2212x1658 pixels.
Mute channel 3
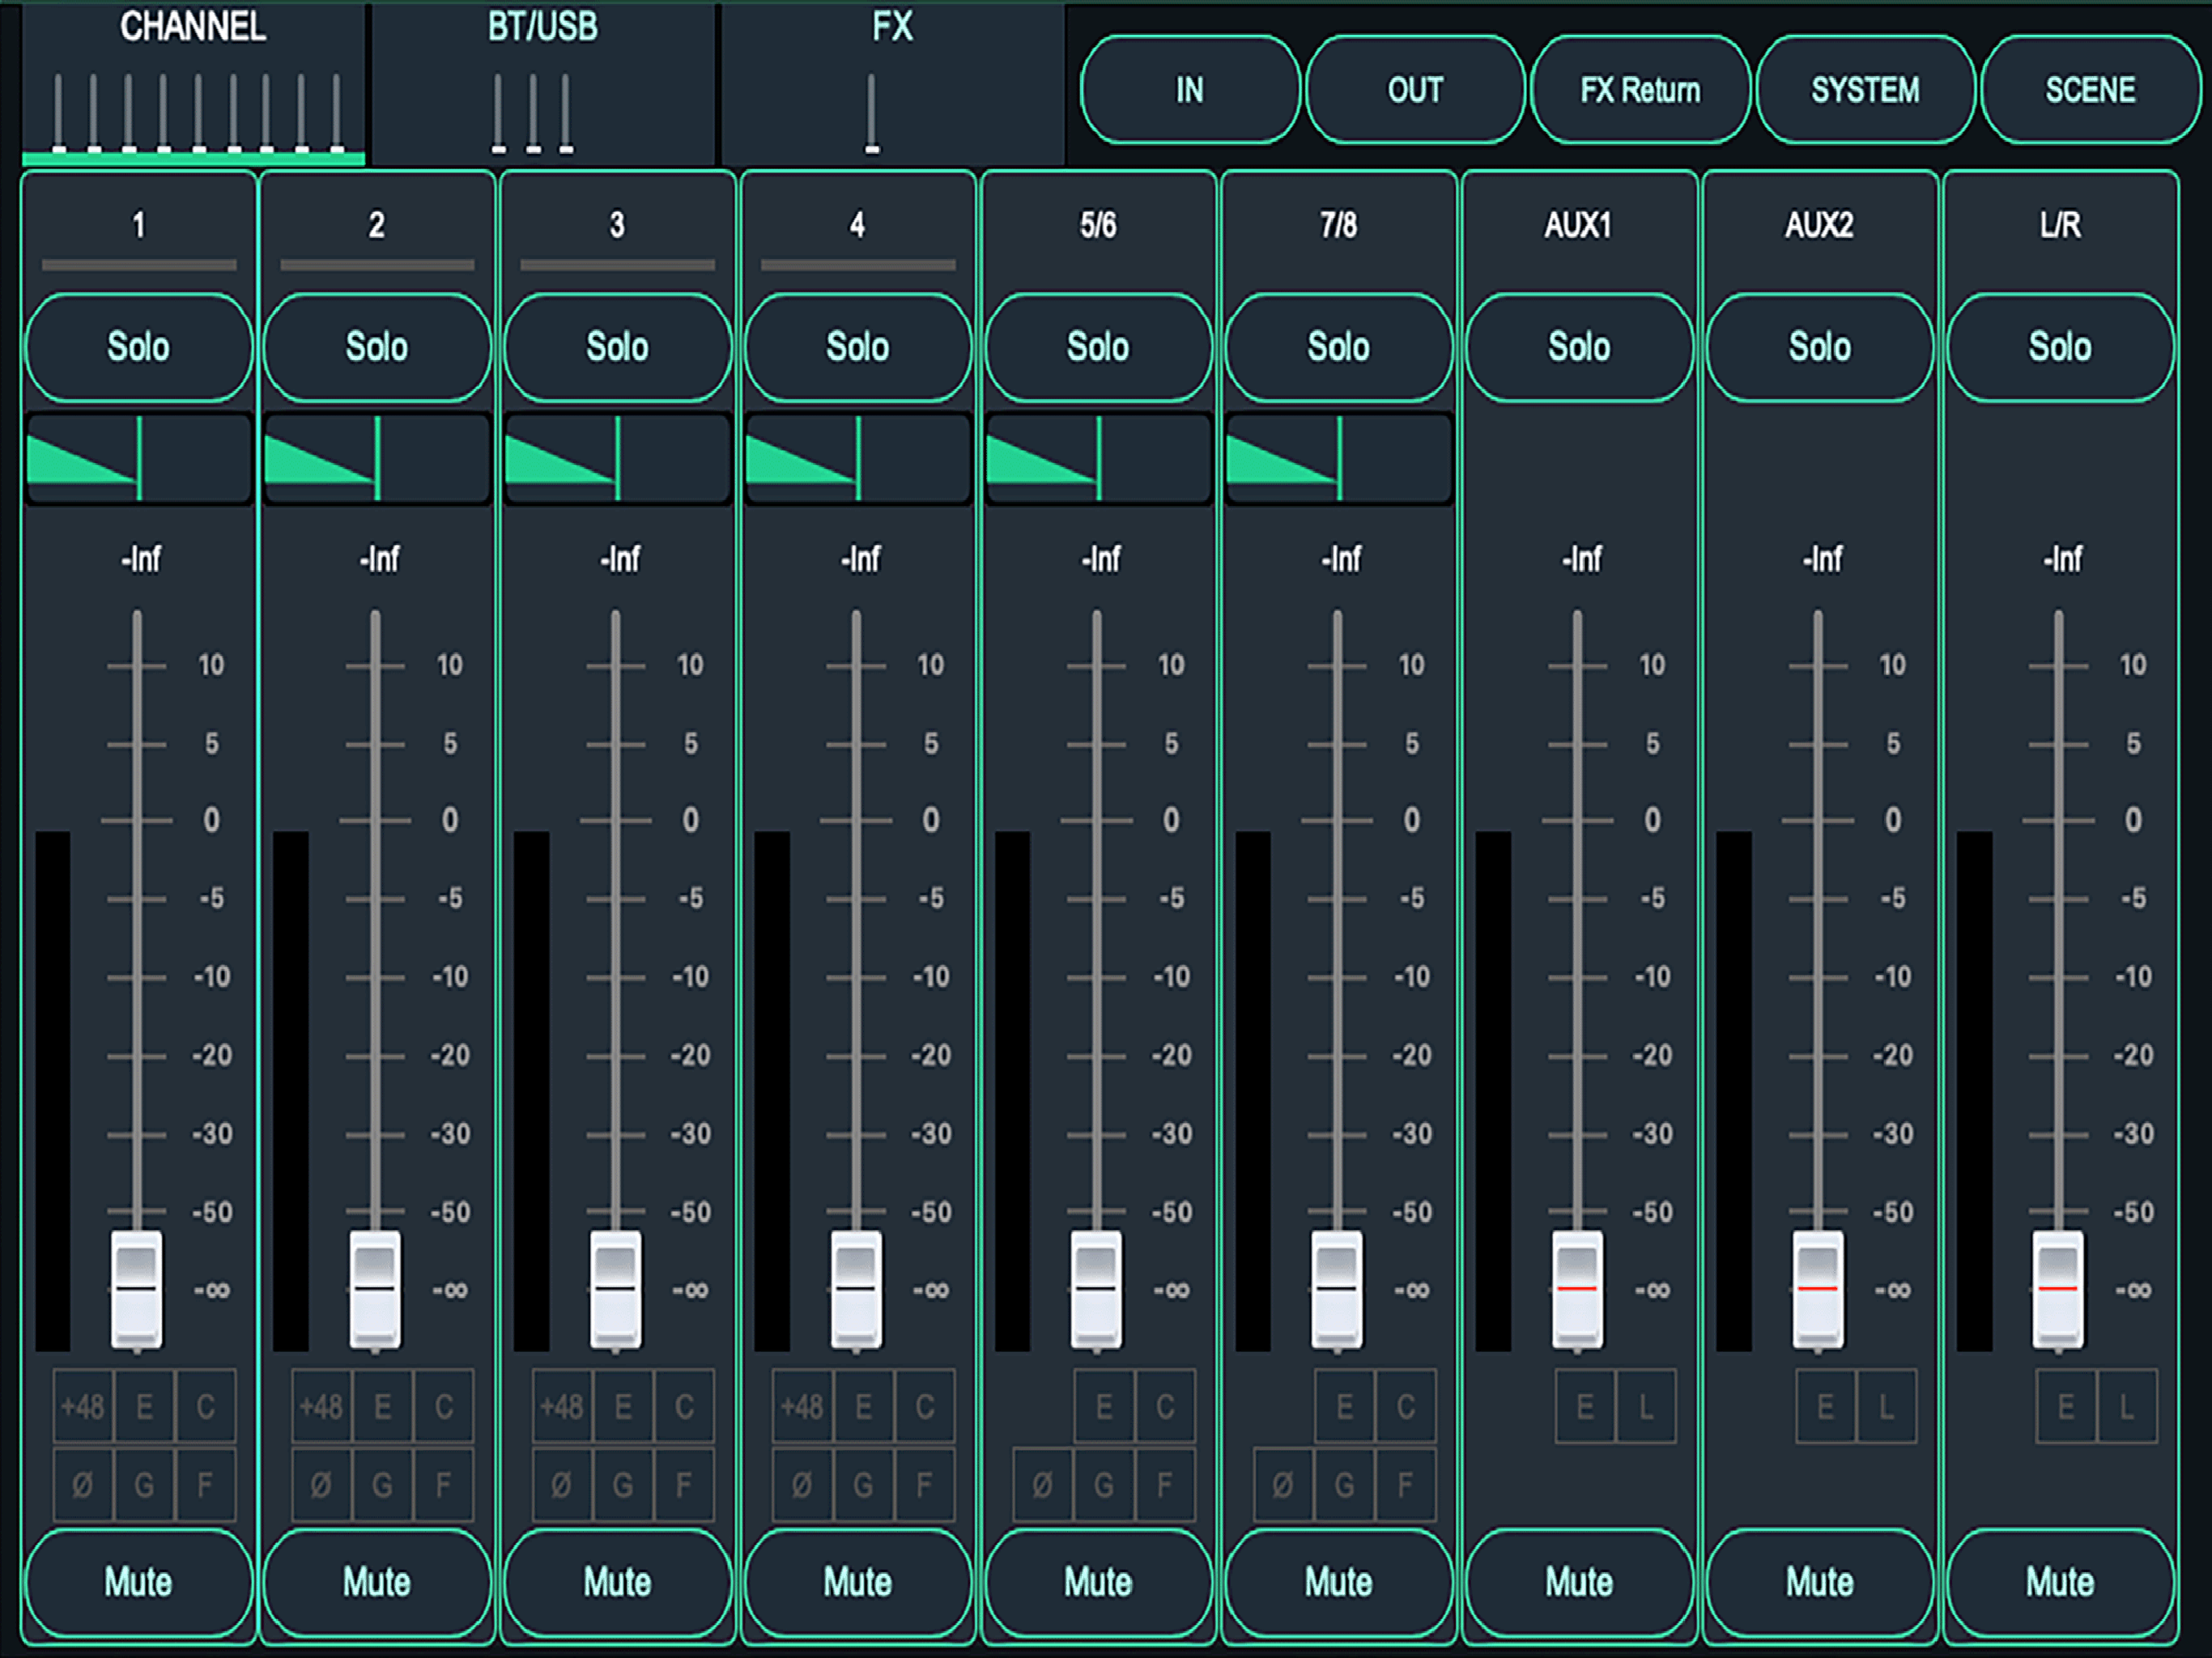coord(618,1582)
